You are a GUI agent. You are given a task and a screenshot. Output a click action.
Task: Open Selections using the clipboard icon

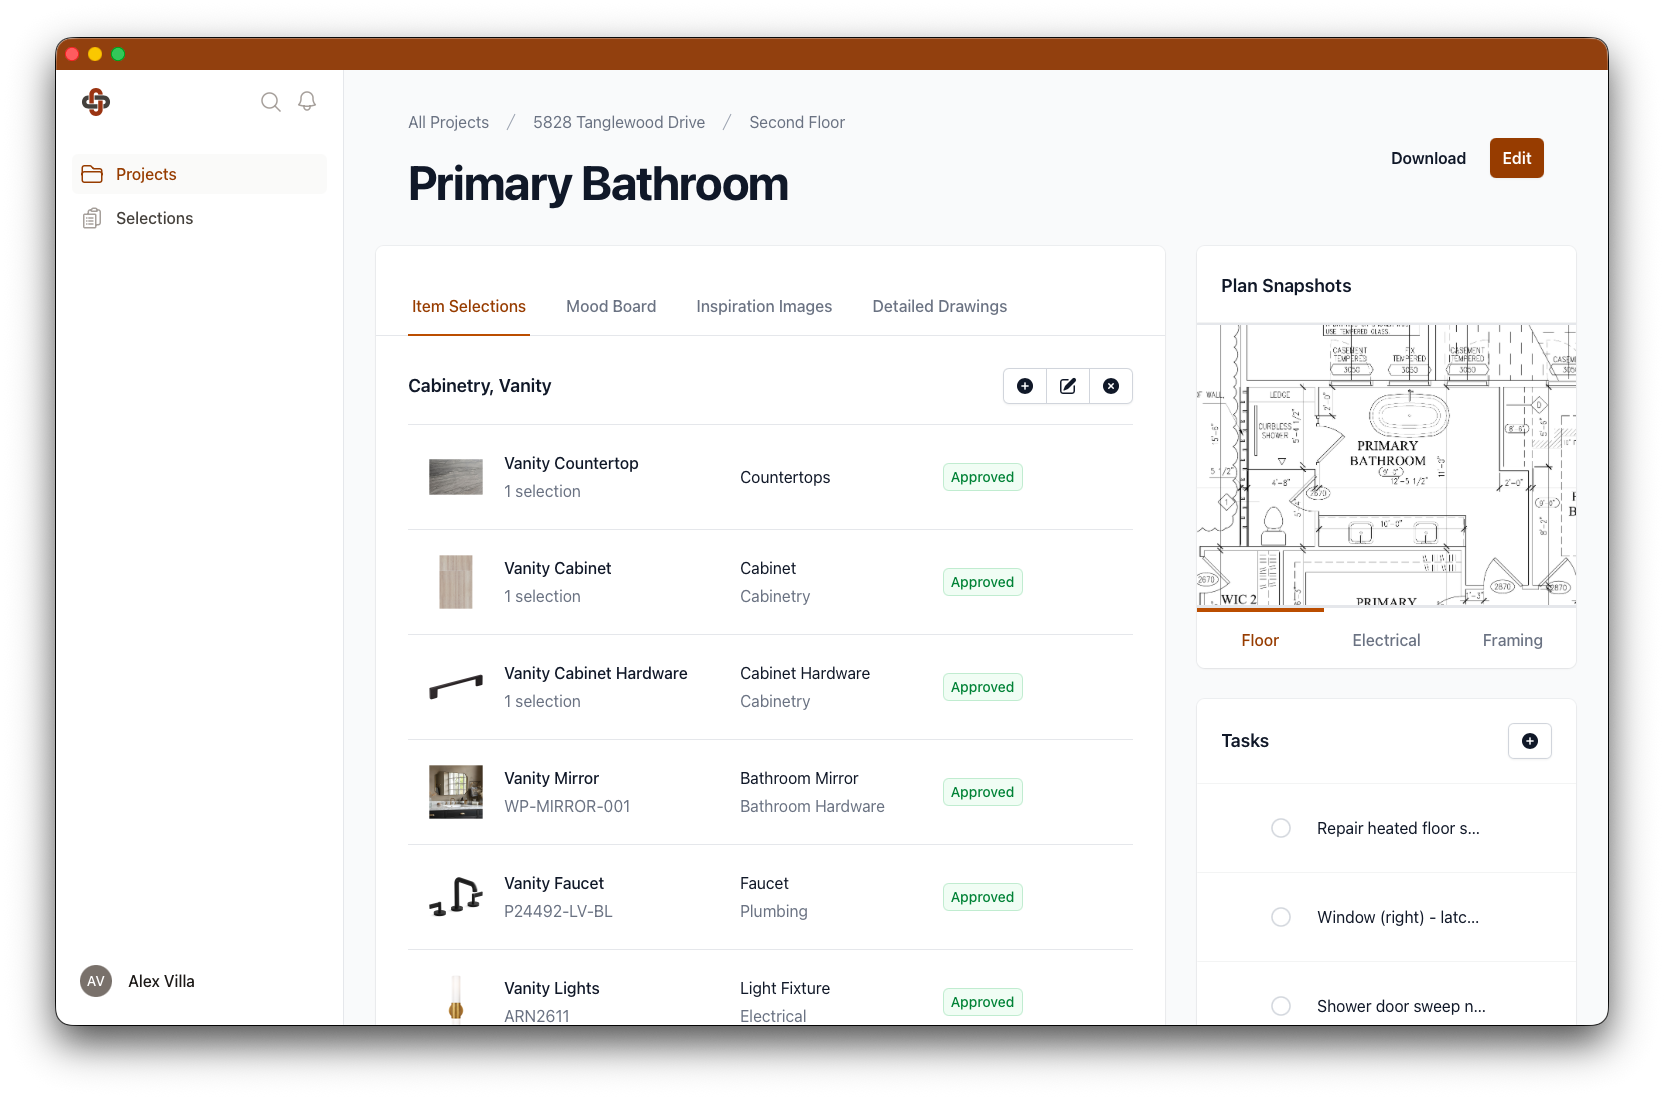coord(92,218)
